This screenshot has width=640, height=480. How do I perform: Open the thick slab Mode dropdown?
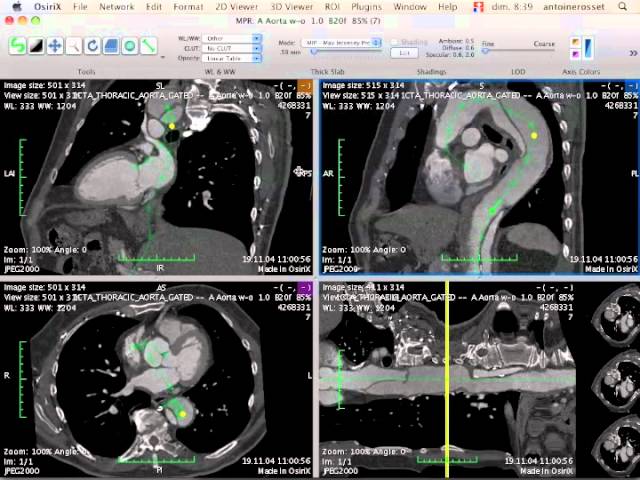342,42
